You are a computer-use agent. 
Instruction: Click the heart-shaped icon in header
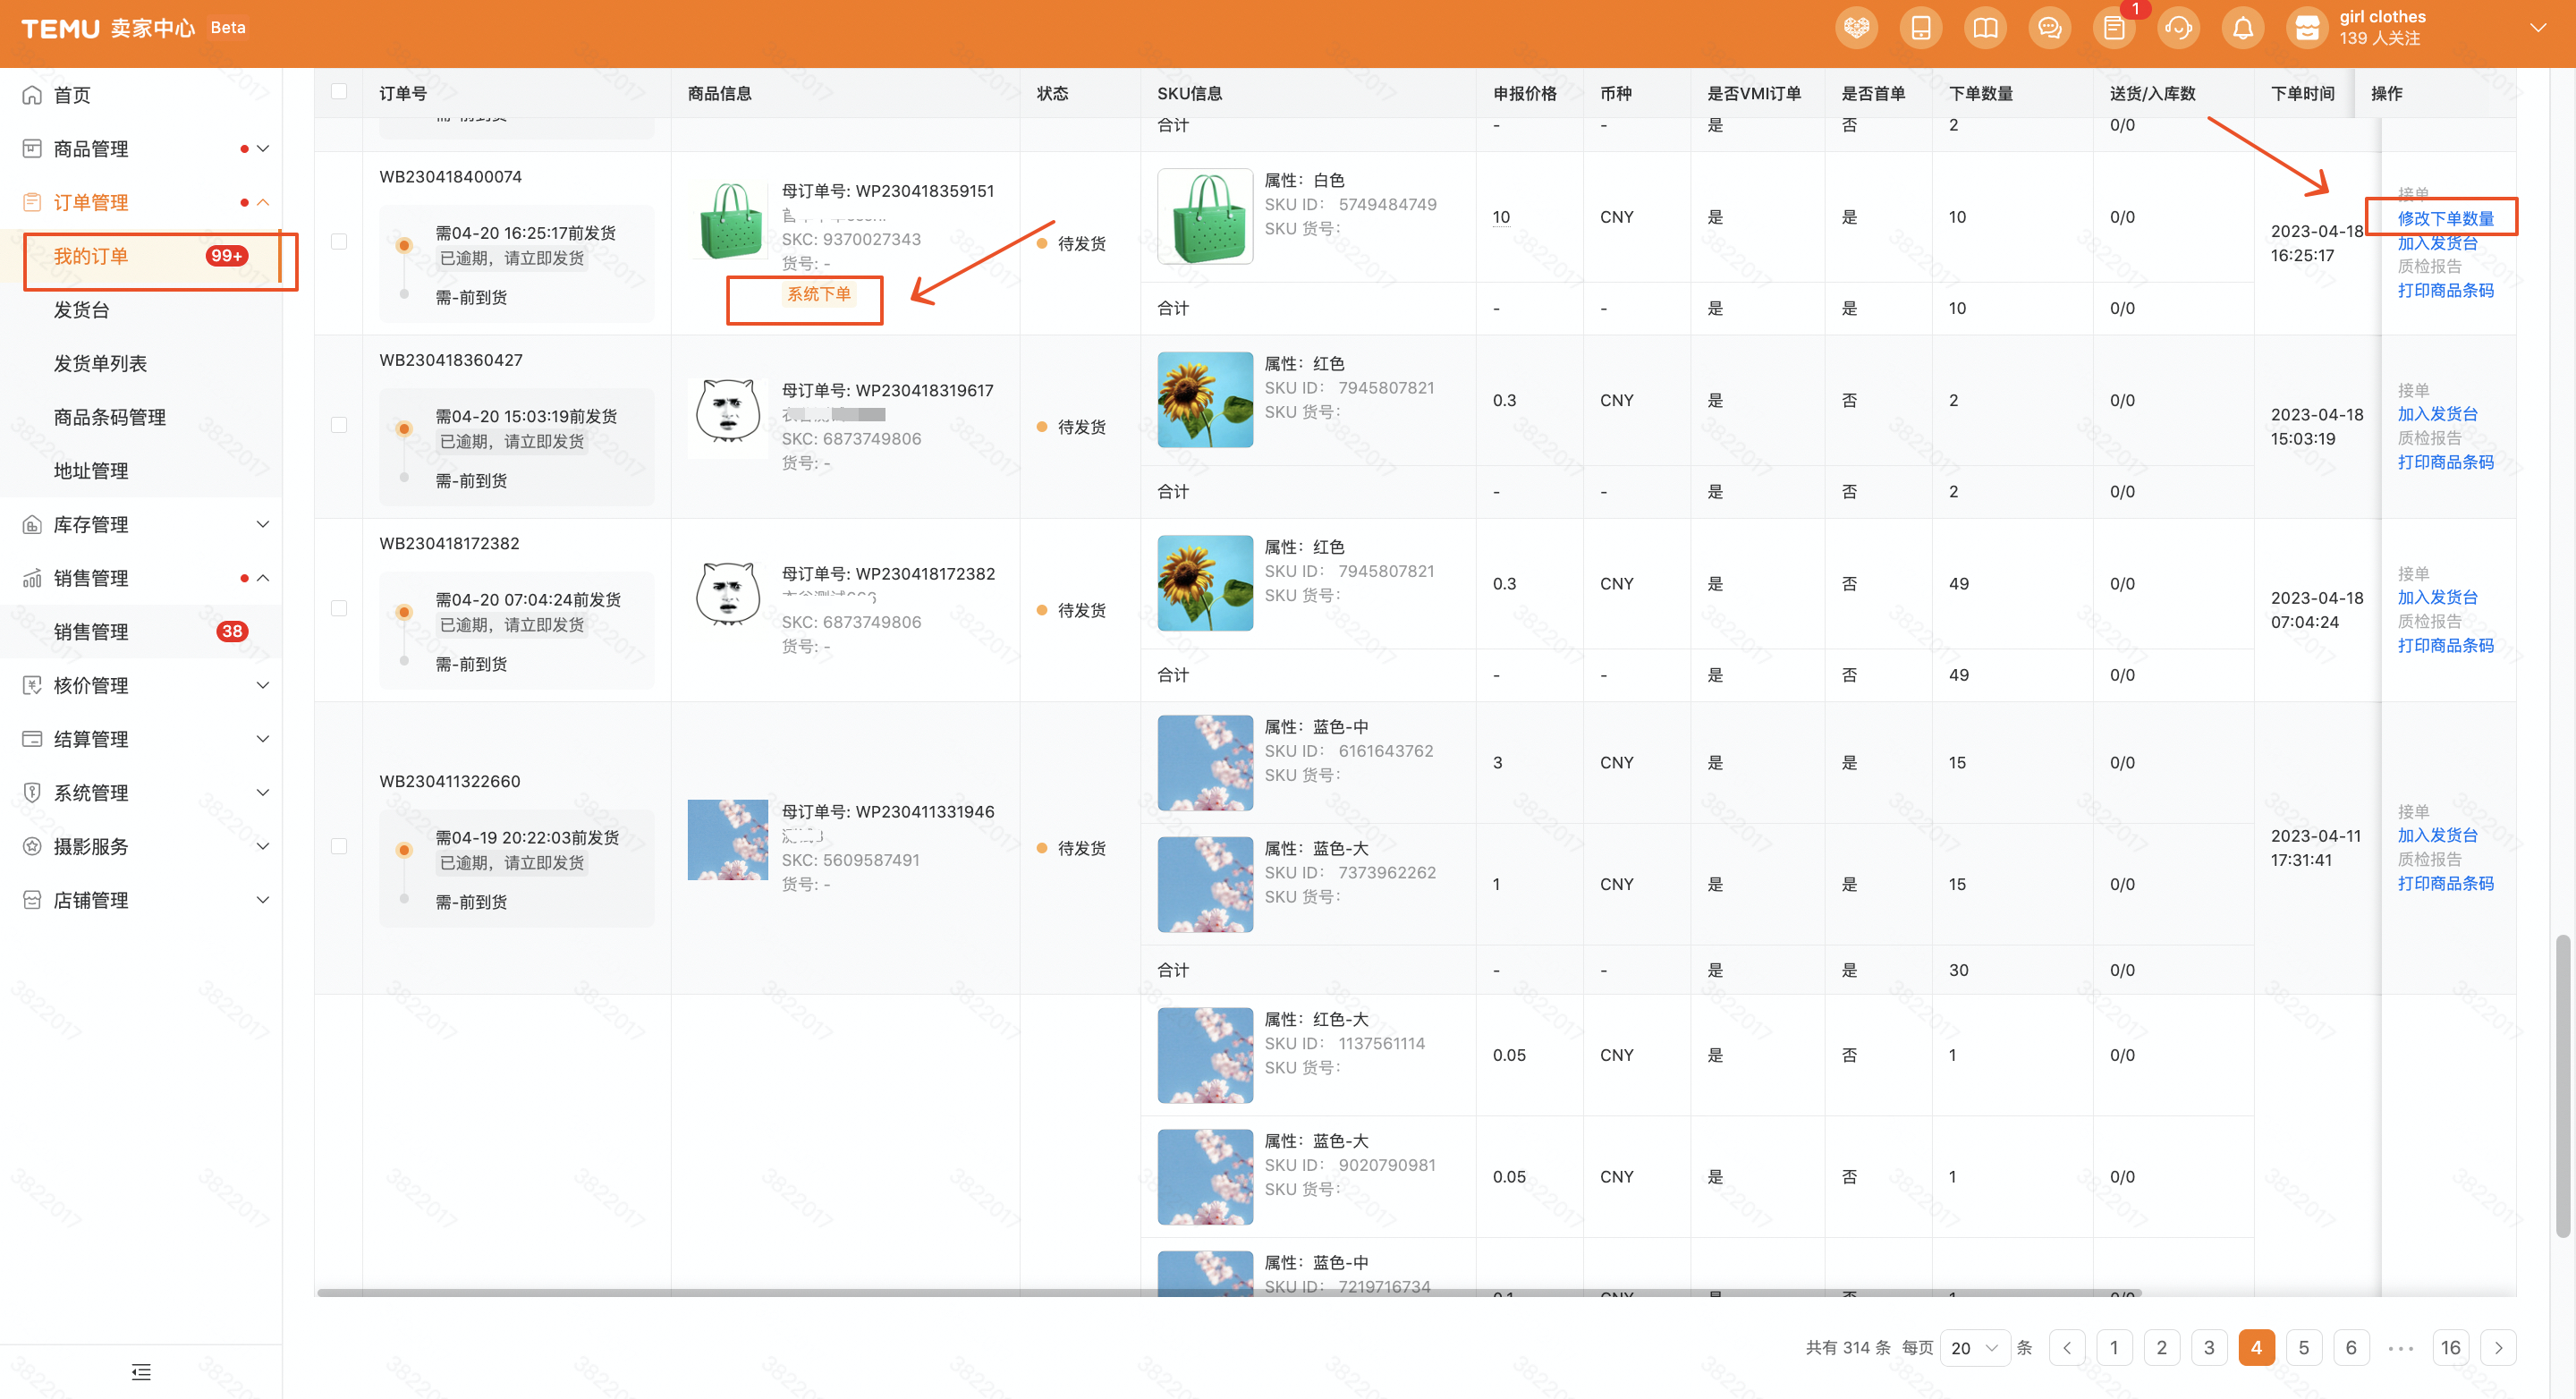(x=1856, y=28)
